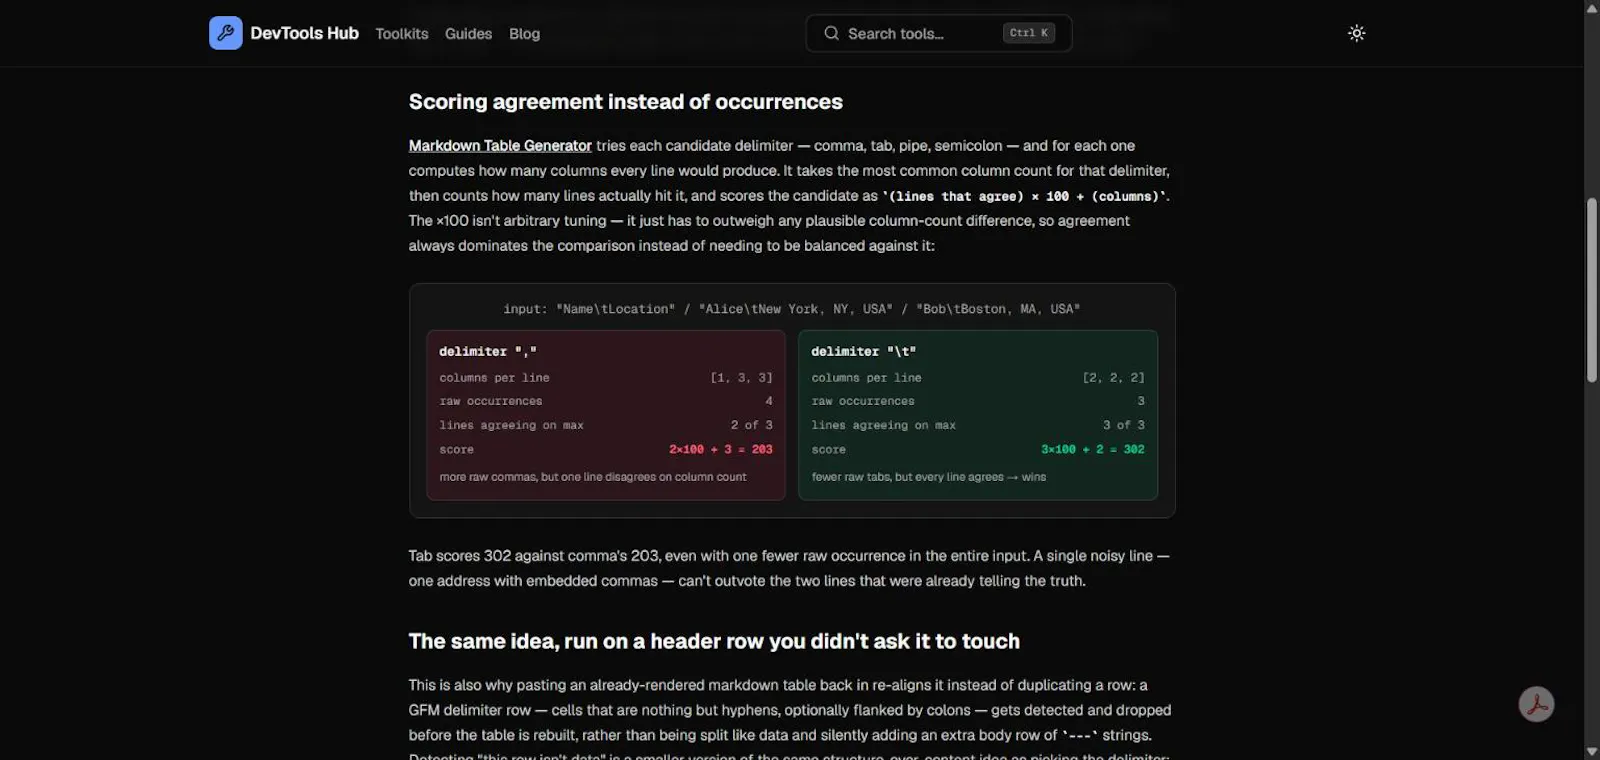The height and width of the screenshot is (760, 1600).
Task: Click the raw occurrences value 3 in tab card
Action: click(x=1141, y=401)
